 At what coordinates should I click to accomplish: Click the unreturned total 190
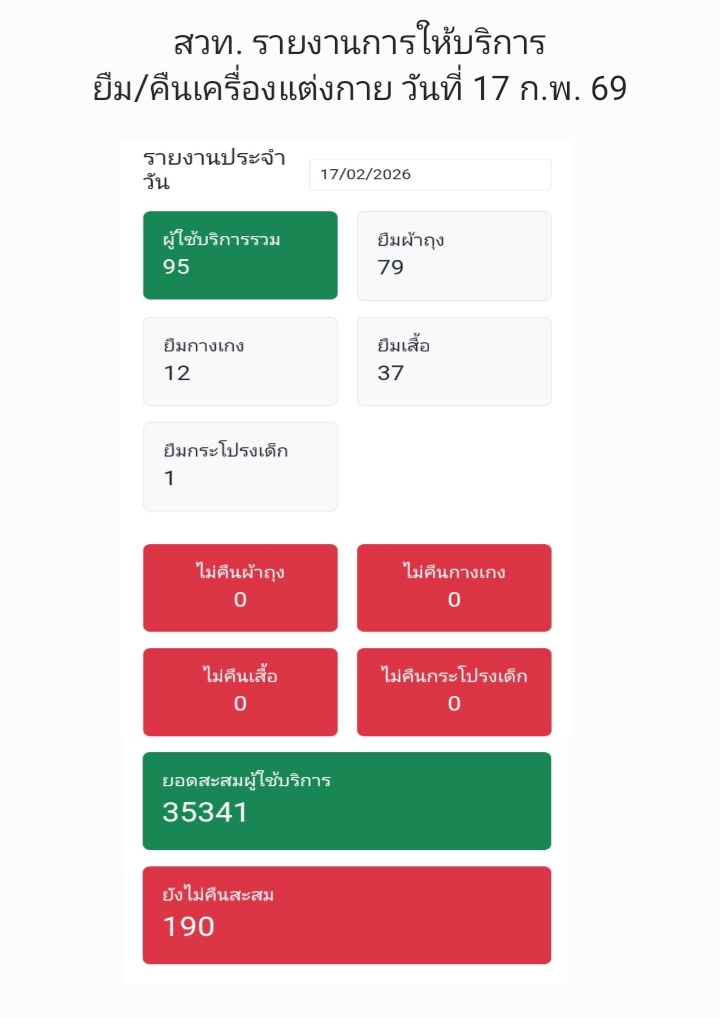(188, 926)
